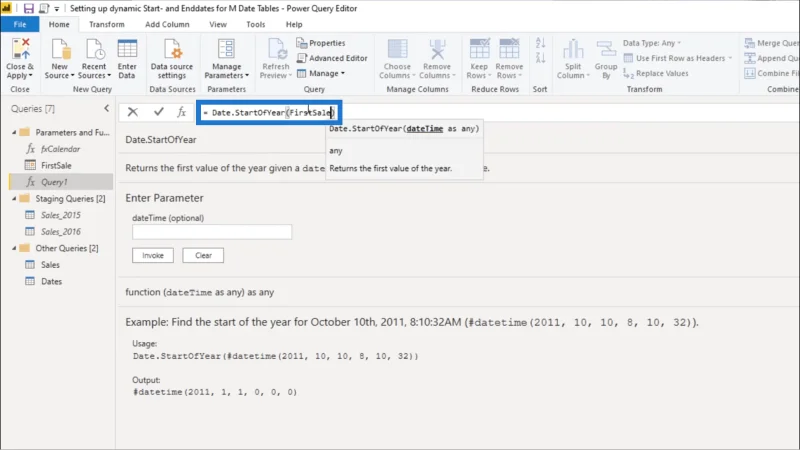Collapse Staging Queries folder

[x=14, y=198]
